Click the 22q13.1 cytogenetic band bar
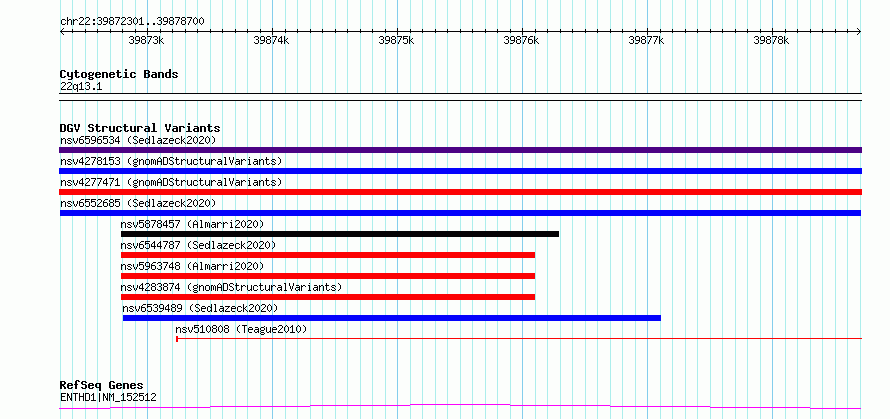Image resolution: width=890 pixels, height=419 pixels. (460, 97)
